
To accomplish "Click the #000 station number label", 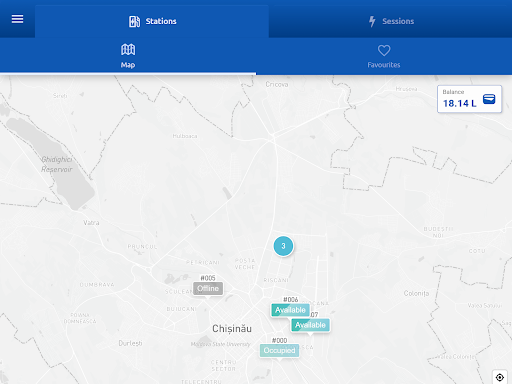I will pyautogui.click(x=279, y=340).
